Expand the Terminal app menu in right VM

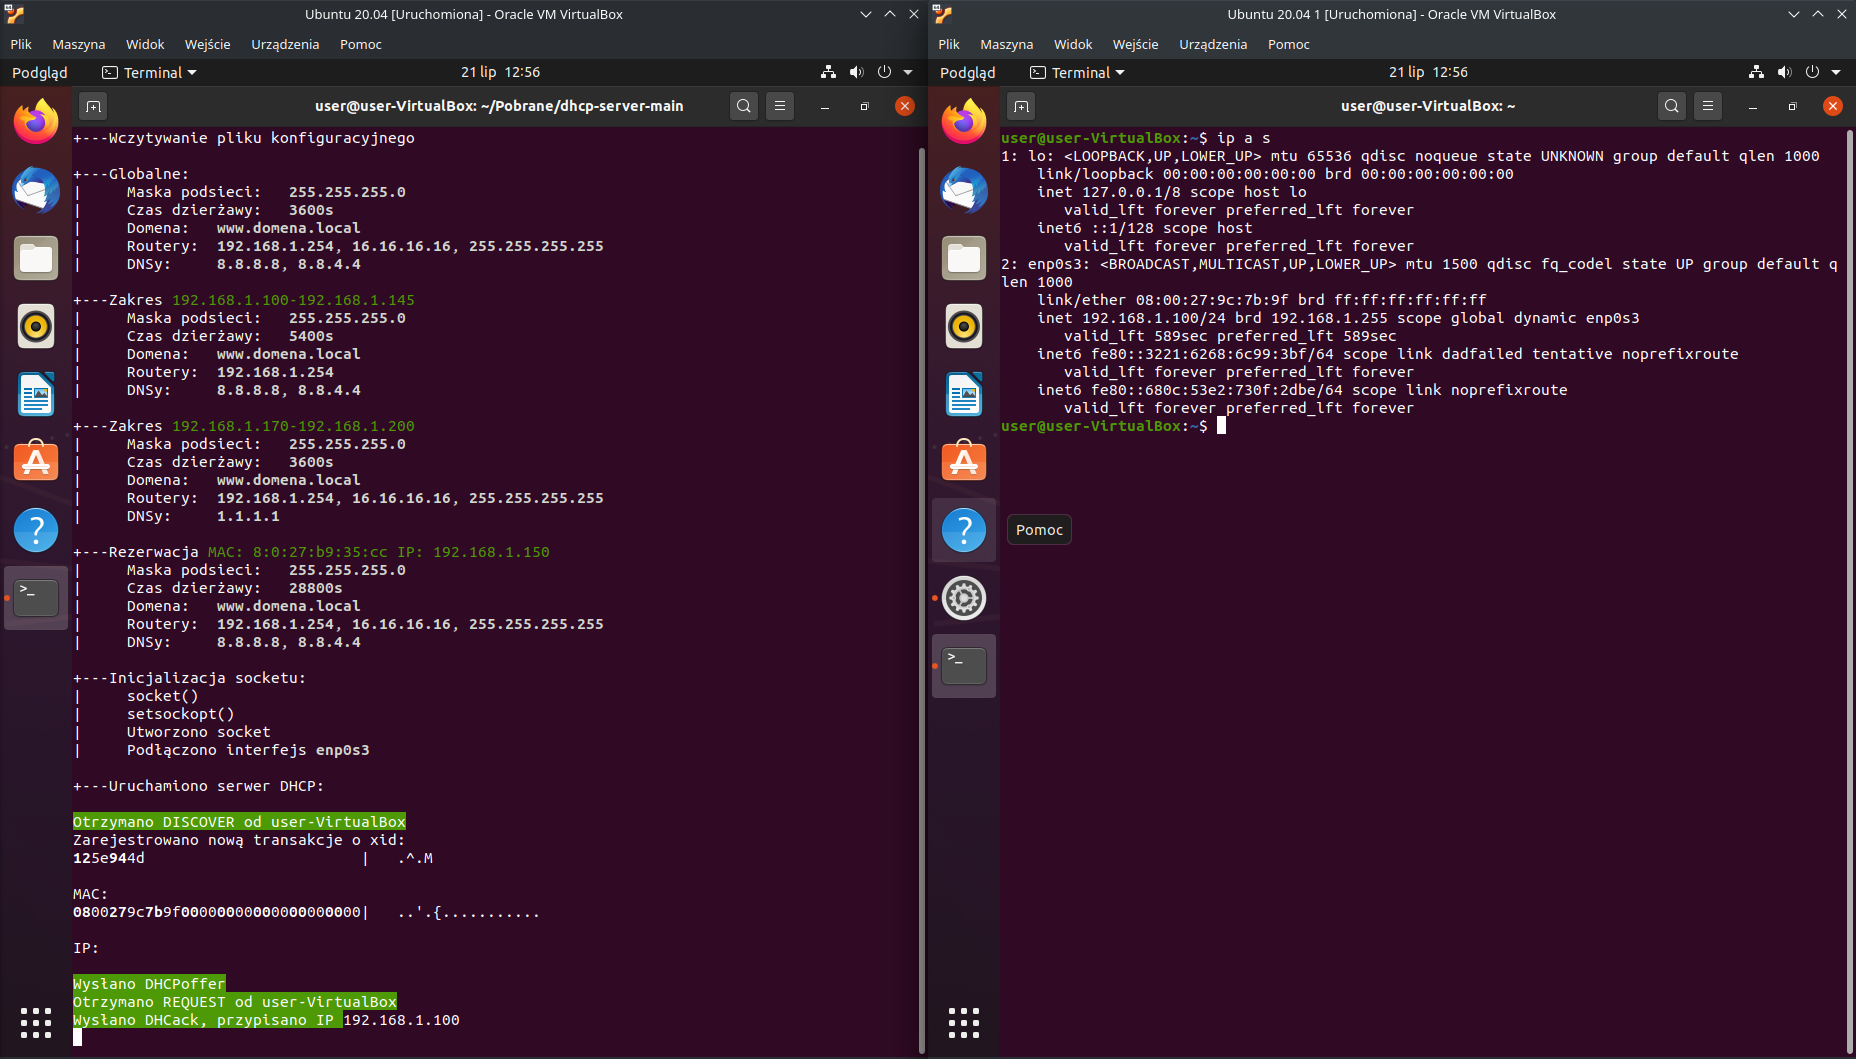[x=1078, y=72]
